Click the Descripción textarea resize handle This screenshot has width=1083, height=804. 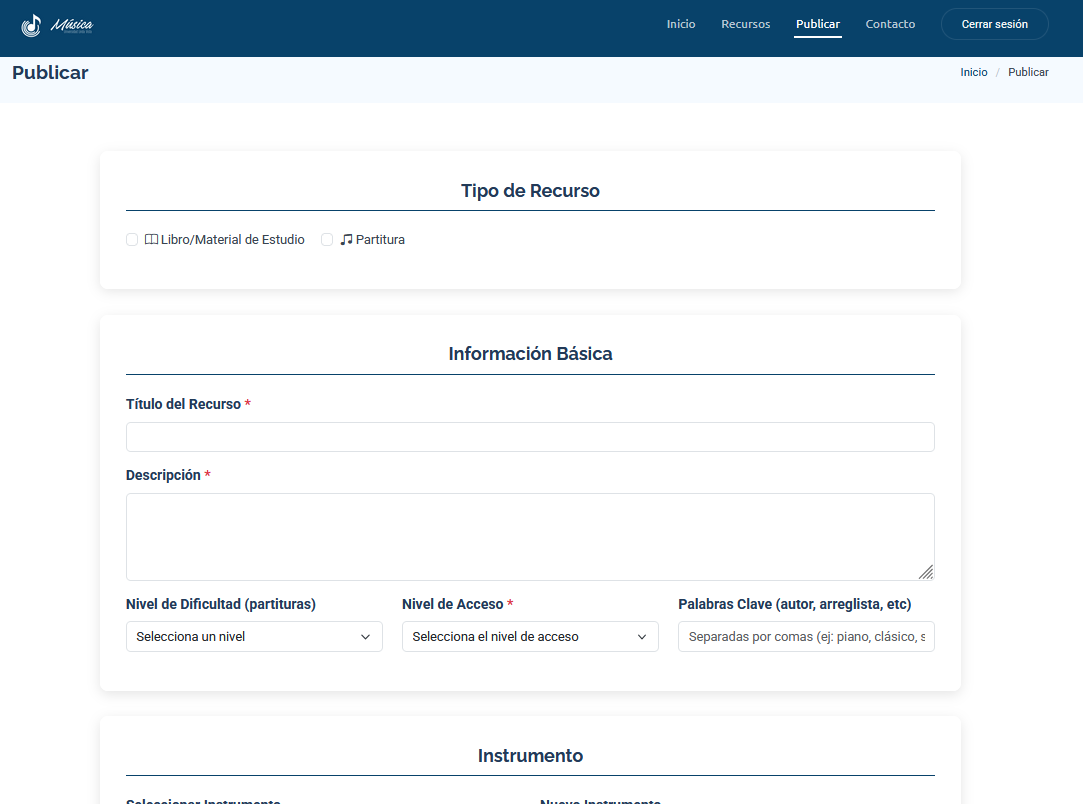point(926,572)
